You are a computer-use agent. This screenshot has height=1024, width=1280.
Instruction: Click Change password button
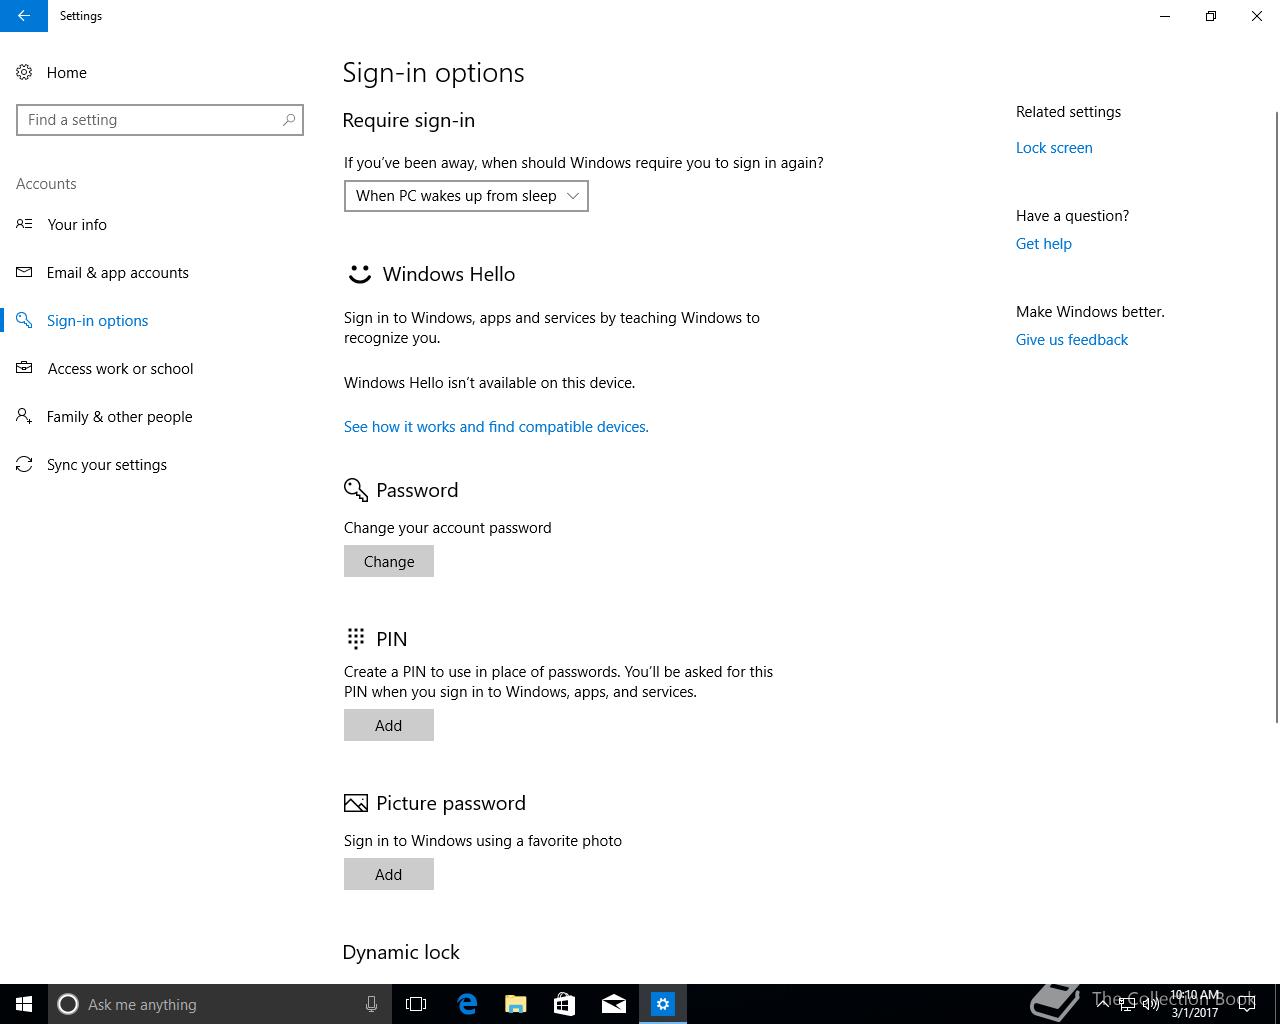[389, 561]
